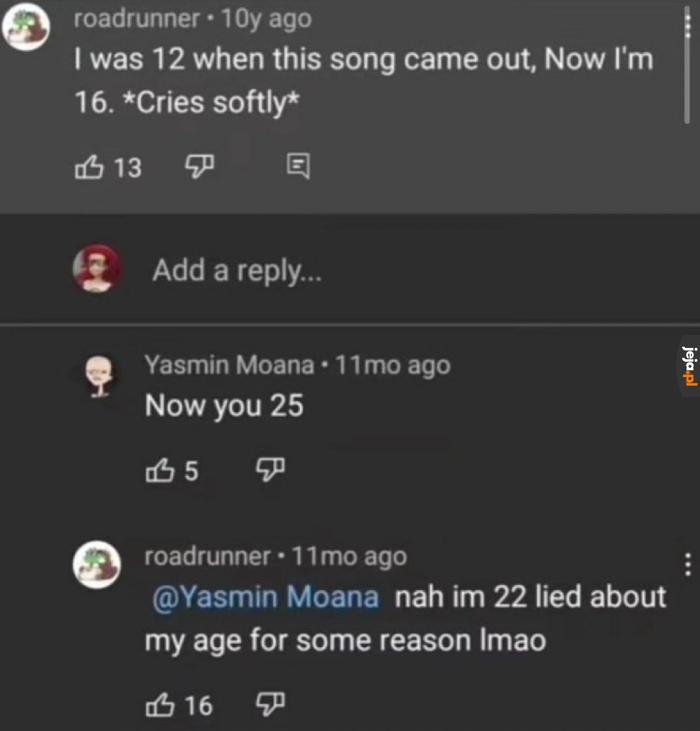Like roadrunner's original top comment
This screenshot has width=700, height=731.
89,167
